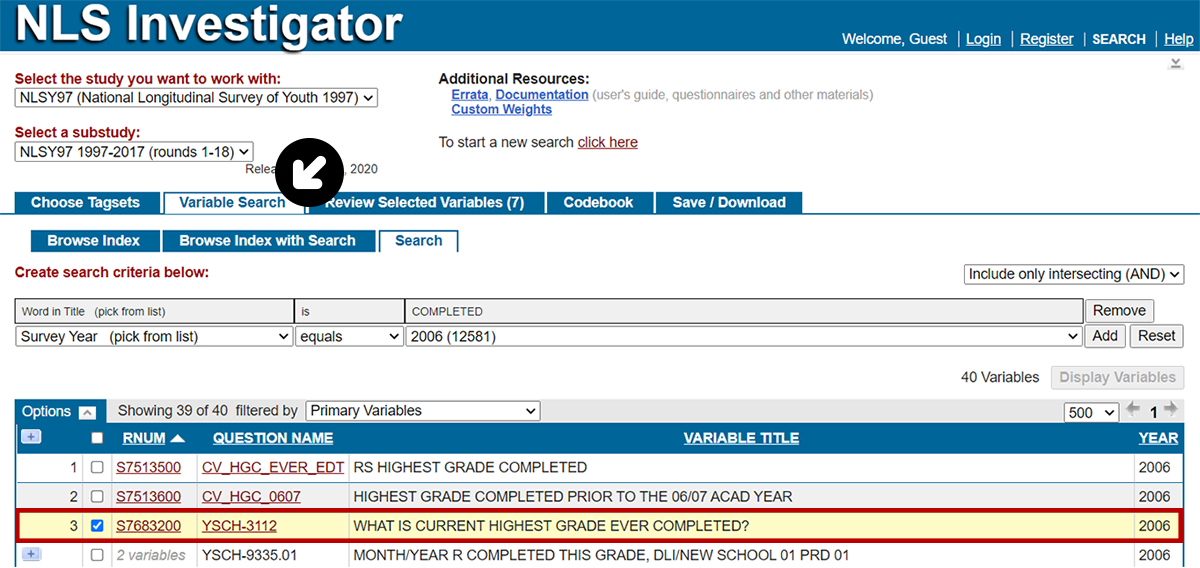Viewport: 1200px width, 568px height.
Task: Open the 500 rows-per-page dropdown
Action: [1092, 412]
